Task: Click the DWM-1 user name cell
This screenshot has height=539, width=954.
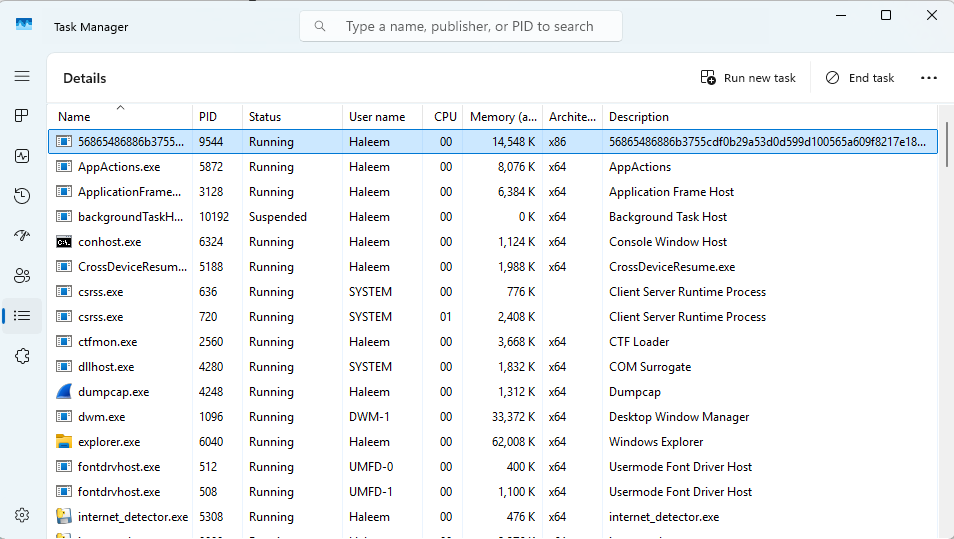Action: 369,417
